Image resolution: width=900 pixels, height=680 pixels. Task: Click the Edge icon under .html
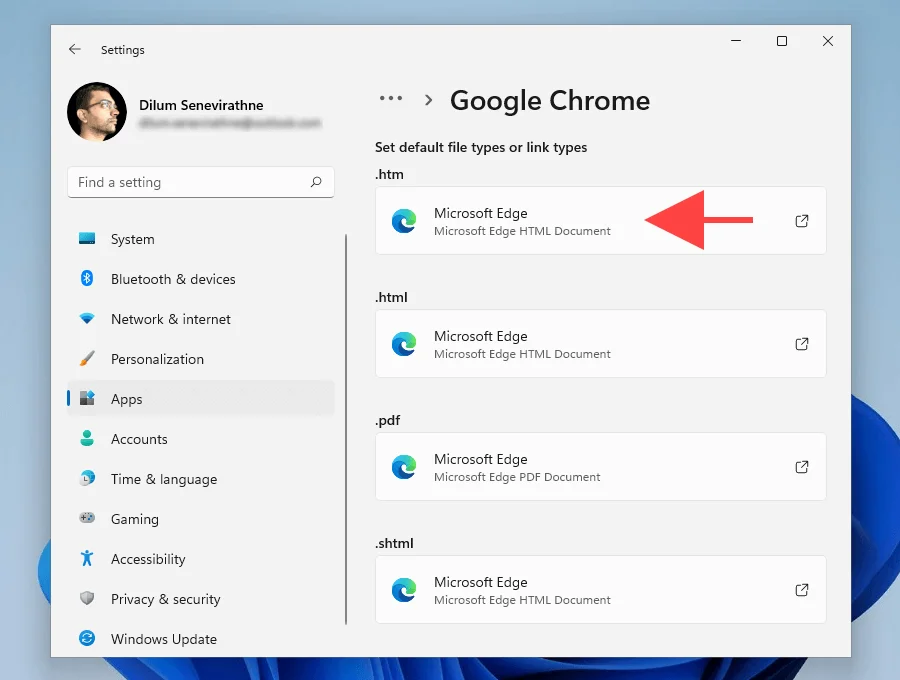[404, 344]
